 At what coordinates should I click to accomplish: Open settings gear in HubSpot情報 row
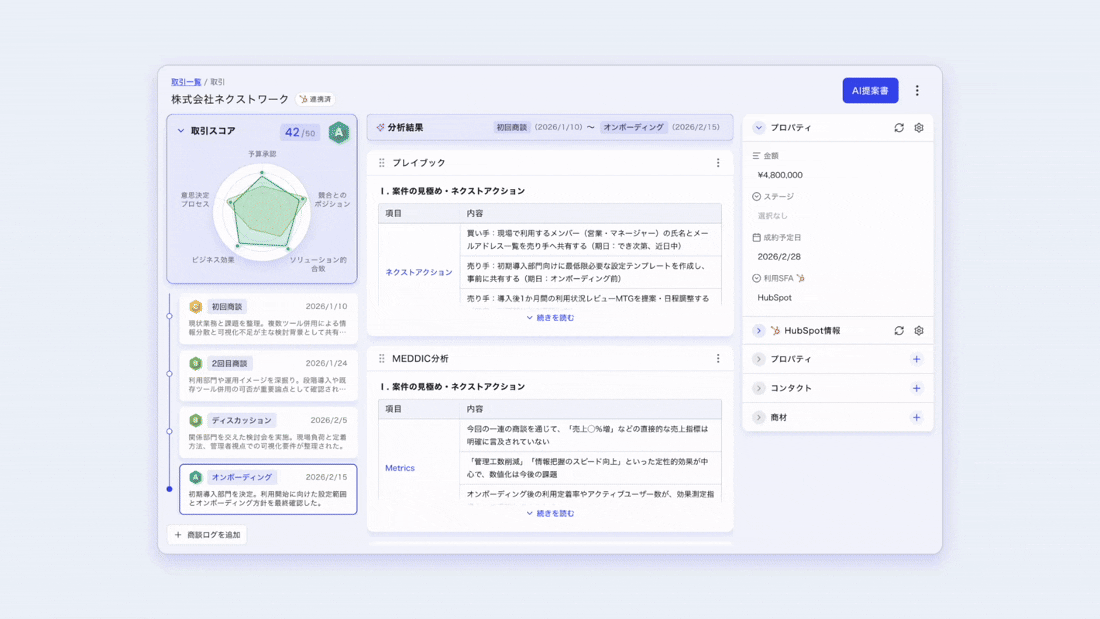tap(919, 331)
